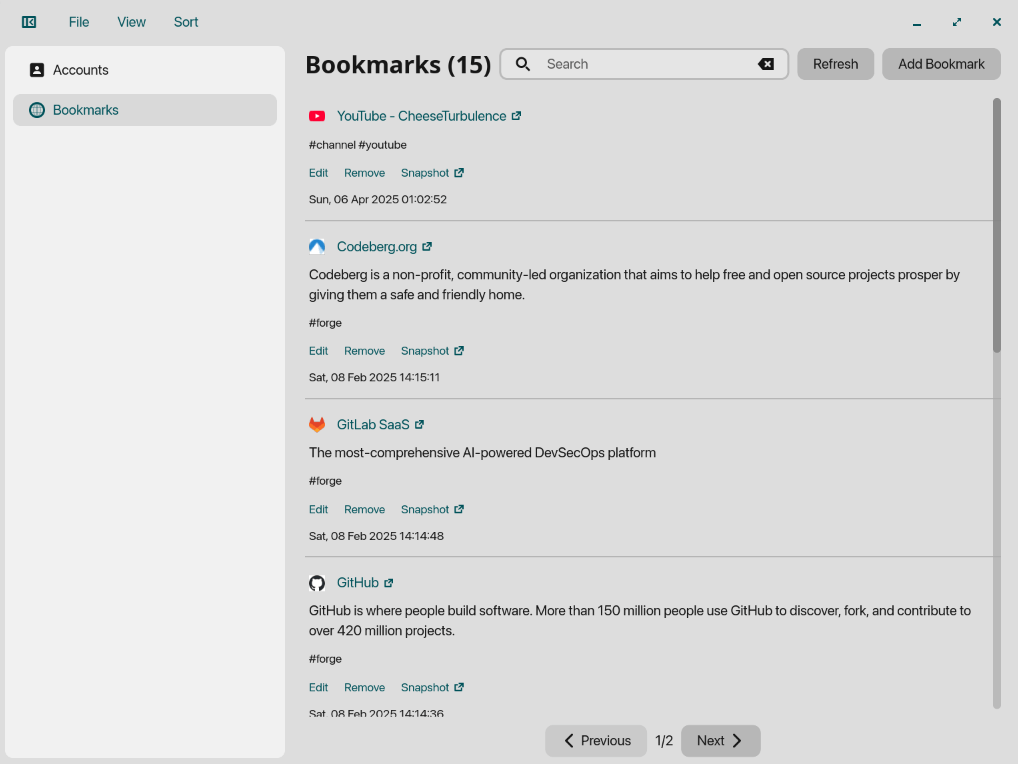Click the #forge tag under Codeberg.org
Screen dimensions: 1018x764
325,323
